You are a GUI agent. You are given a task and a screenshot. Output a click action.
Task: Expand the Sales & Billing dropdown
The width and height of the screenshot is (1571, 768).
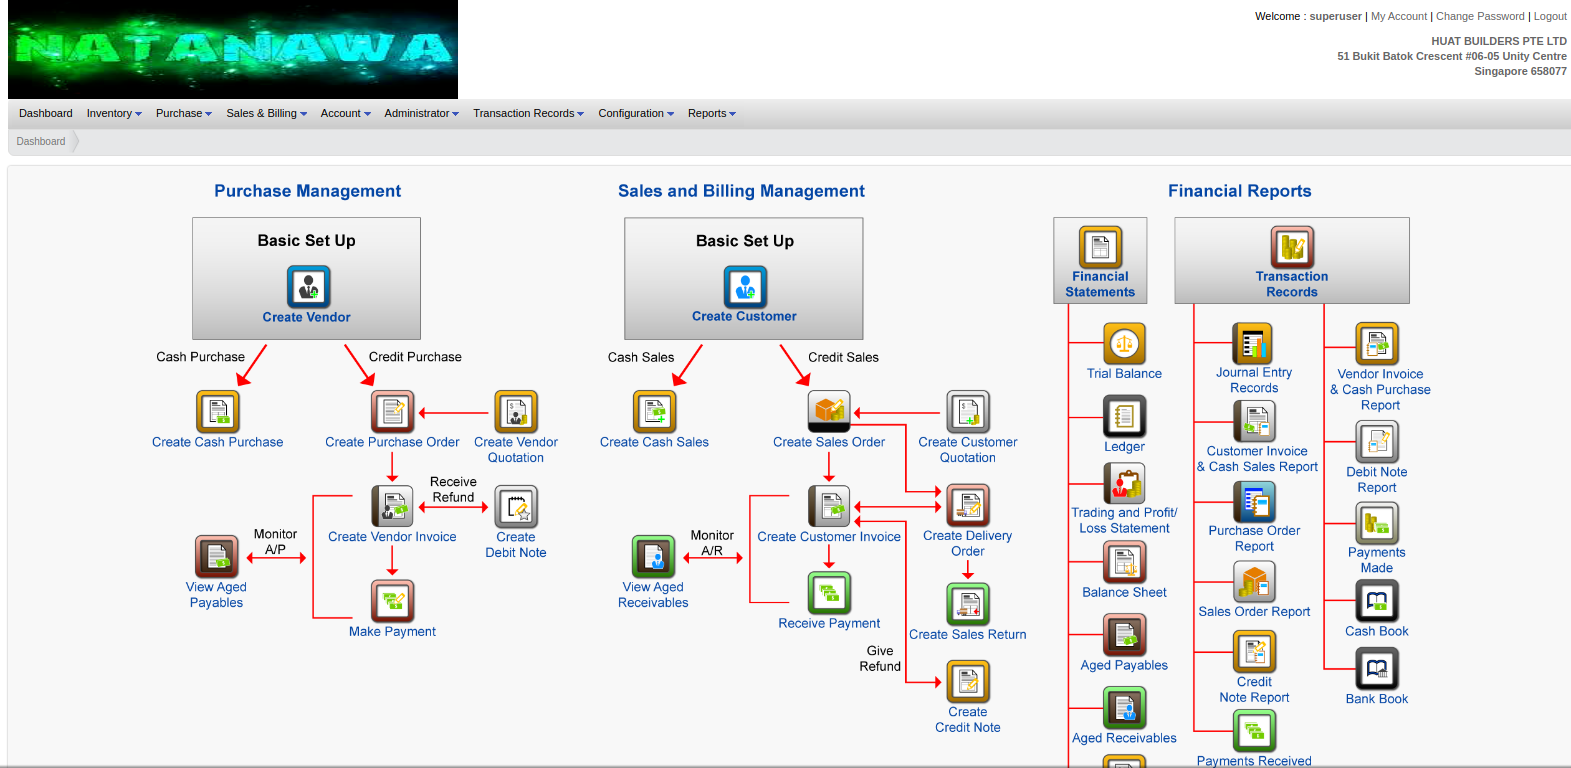click(x=266, y=114)
